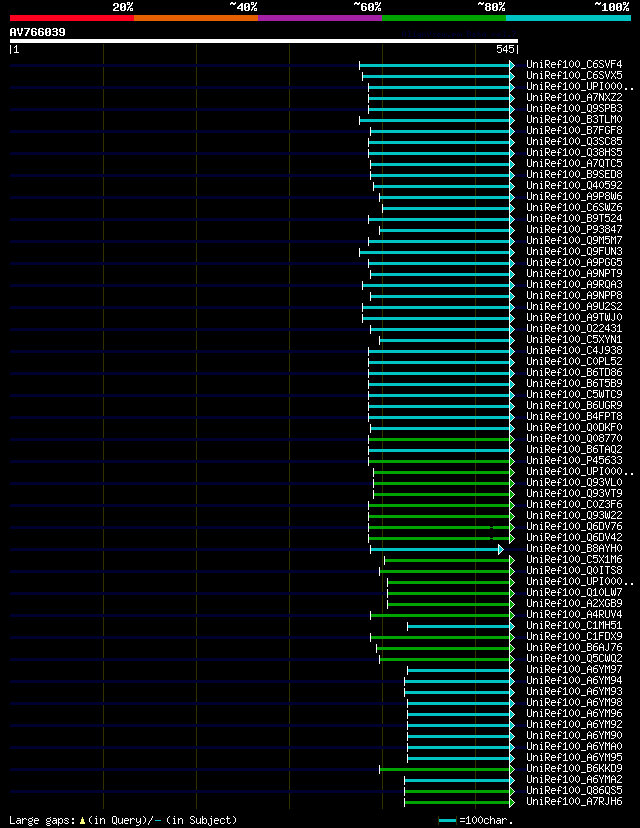Open hit UniRef100_B6KKD9
The width and height of the screenshot is (640, 828).
coord(574,768)
